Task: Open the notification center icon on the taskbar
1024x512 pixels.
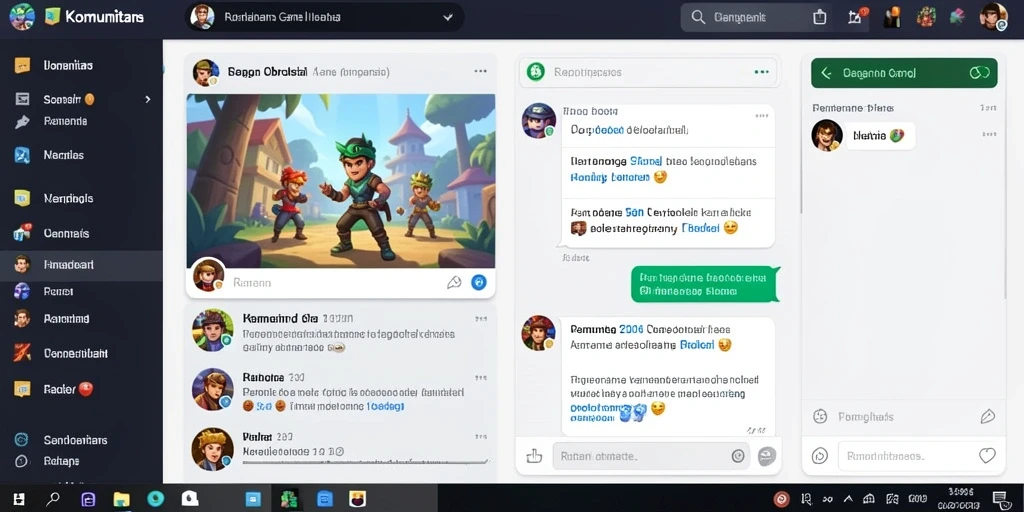Action: (999, 500)
